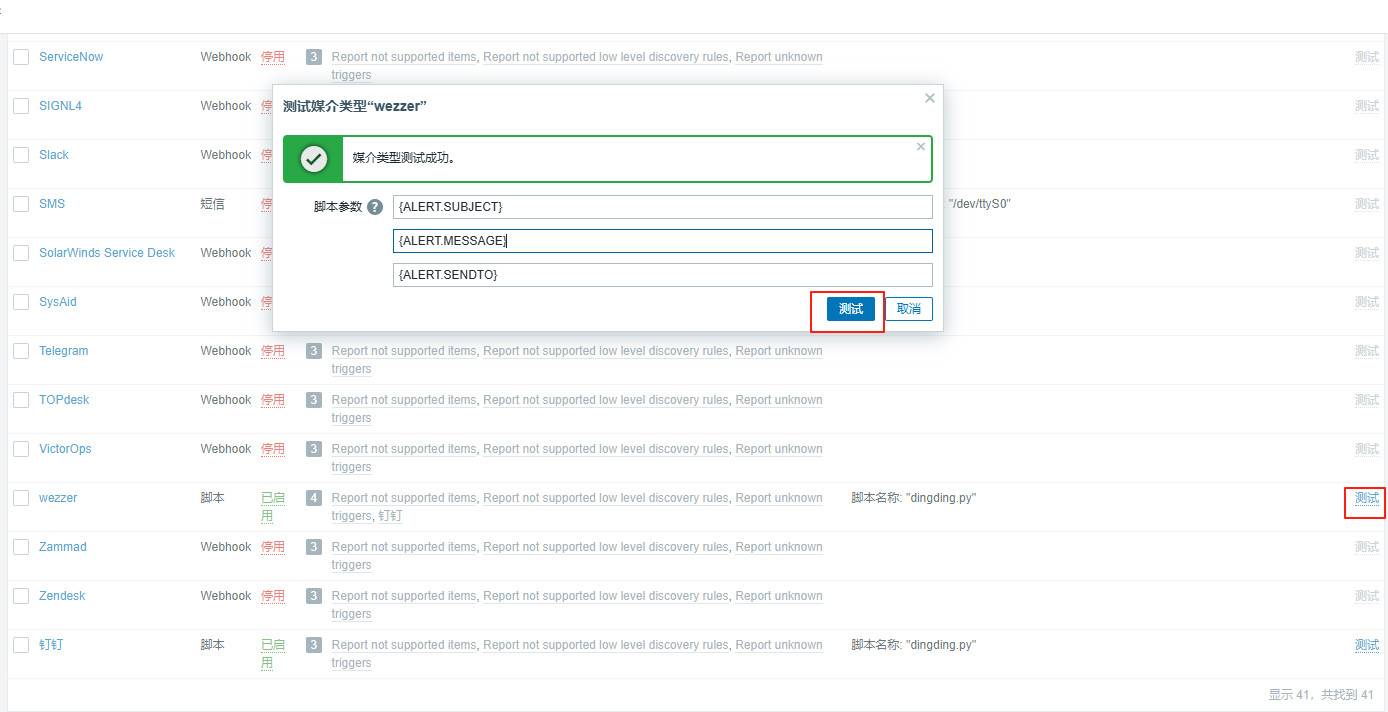Tick the VictorOps row checkbox
Screen dimensions: 1388x712
click(x=21, y=449)
